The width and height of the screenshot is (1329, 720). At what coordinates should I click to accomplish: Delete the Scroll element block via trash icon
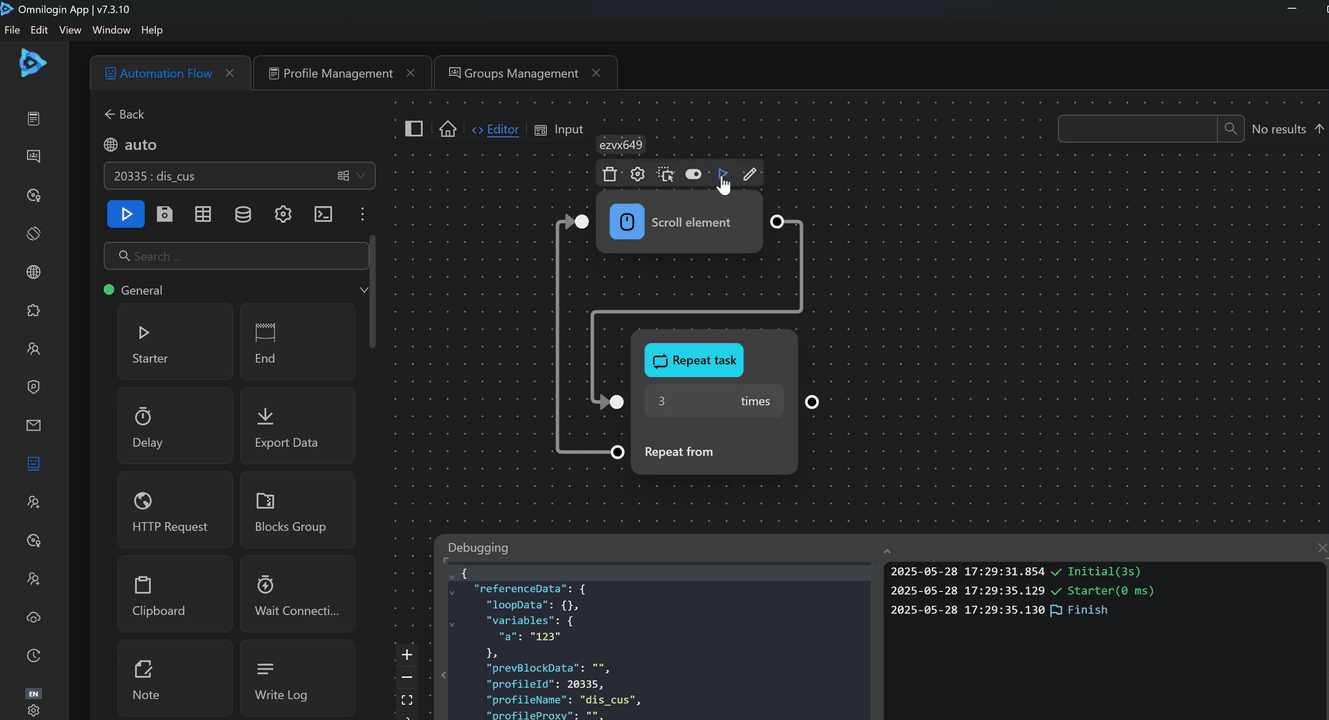(x=610, y=174)
